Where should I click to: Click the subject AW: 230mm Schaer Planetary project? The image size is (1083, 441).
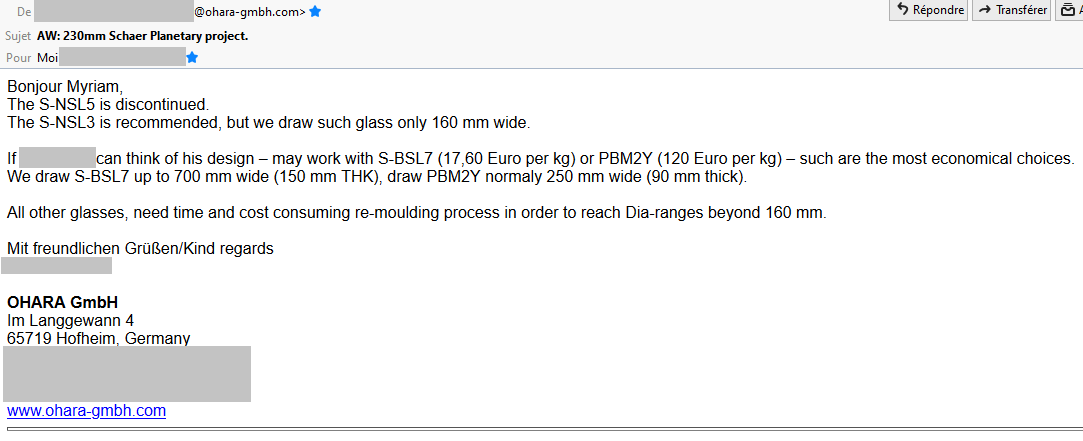[x=142, y=36]
